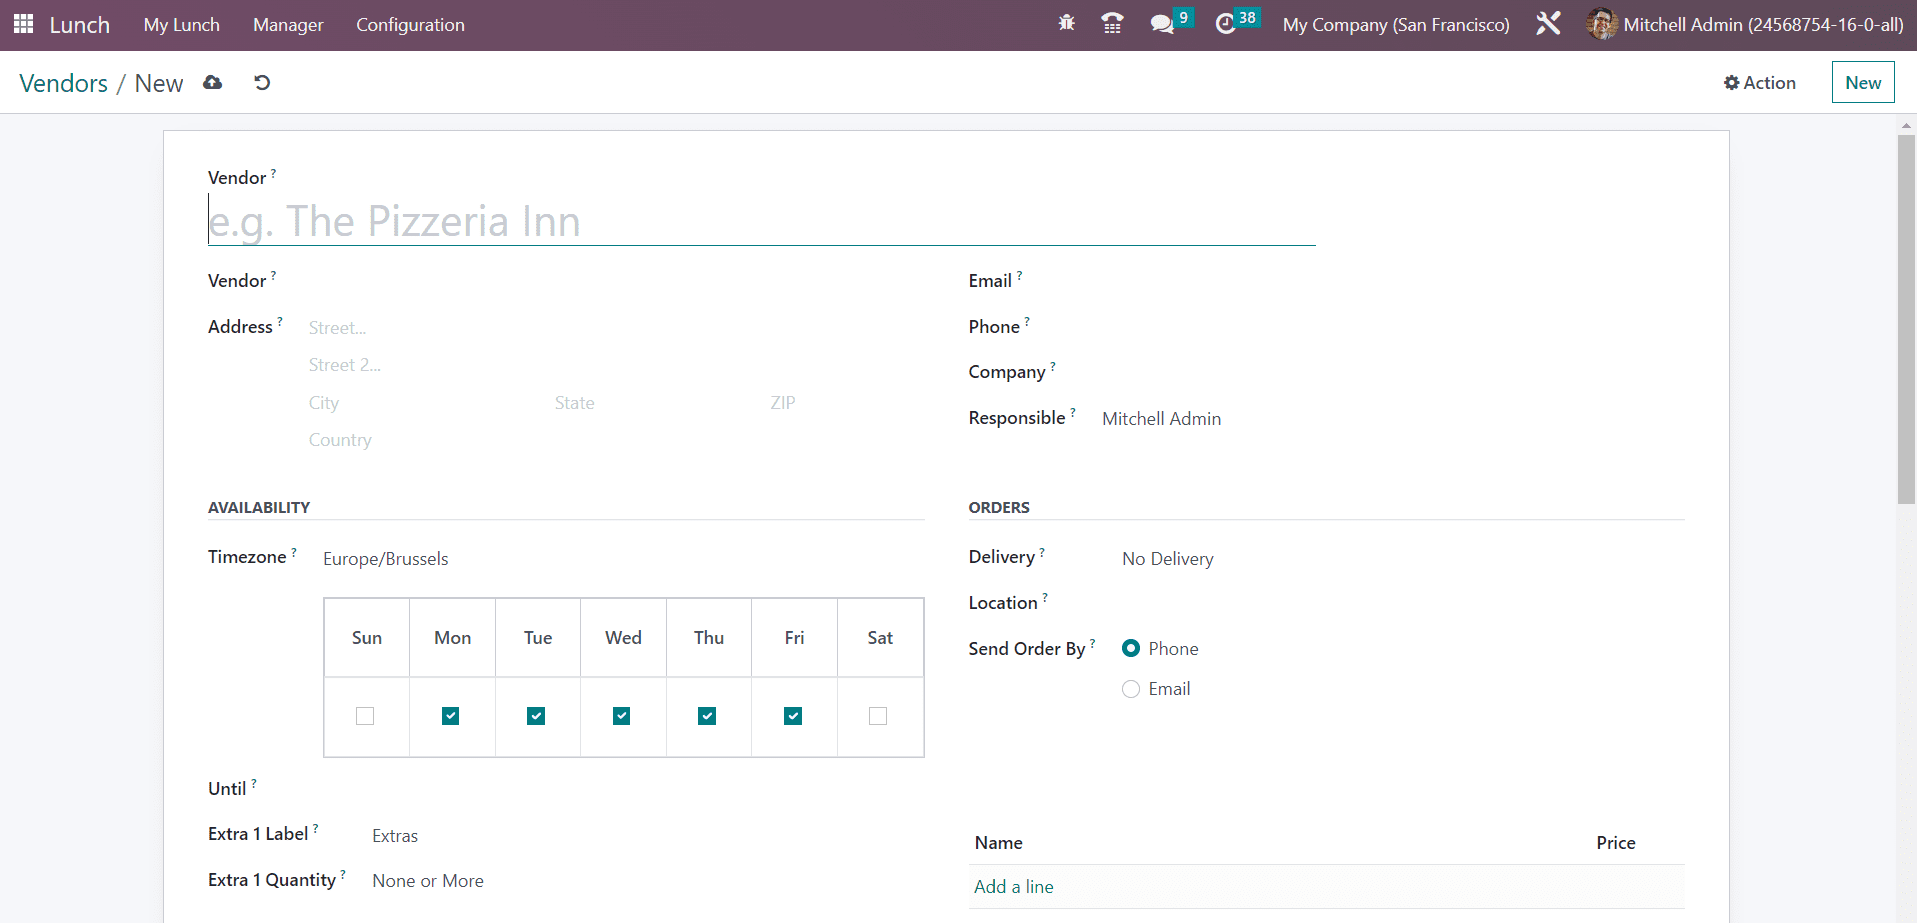1917x923 pixels.
Task: Open the activities clock icon
Action: [1225, 24]
